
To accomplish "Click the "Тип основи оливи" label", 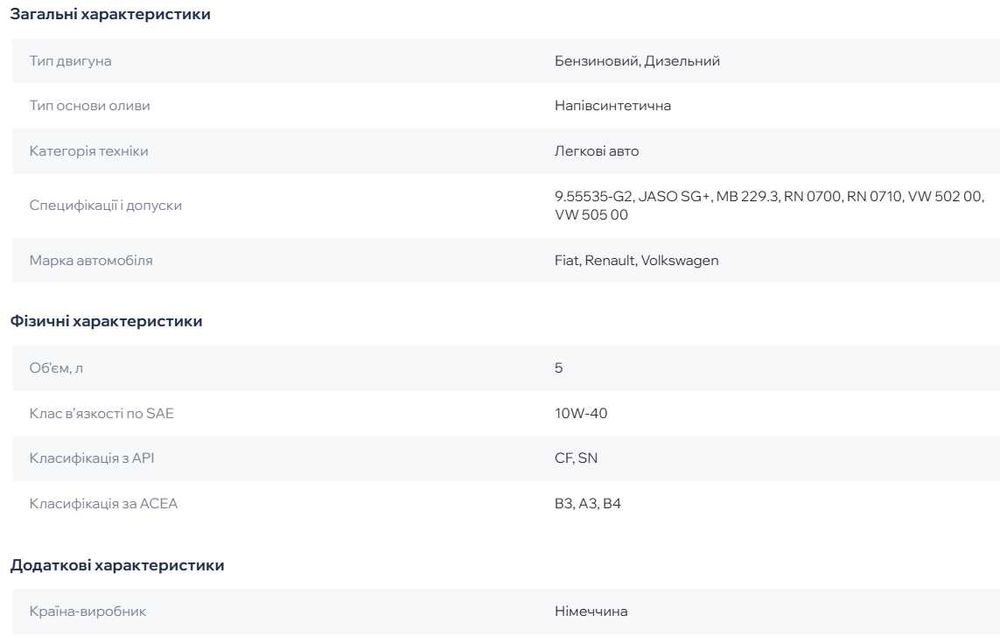I will (90, 106).
